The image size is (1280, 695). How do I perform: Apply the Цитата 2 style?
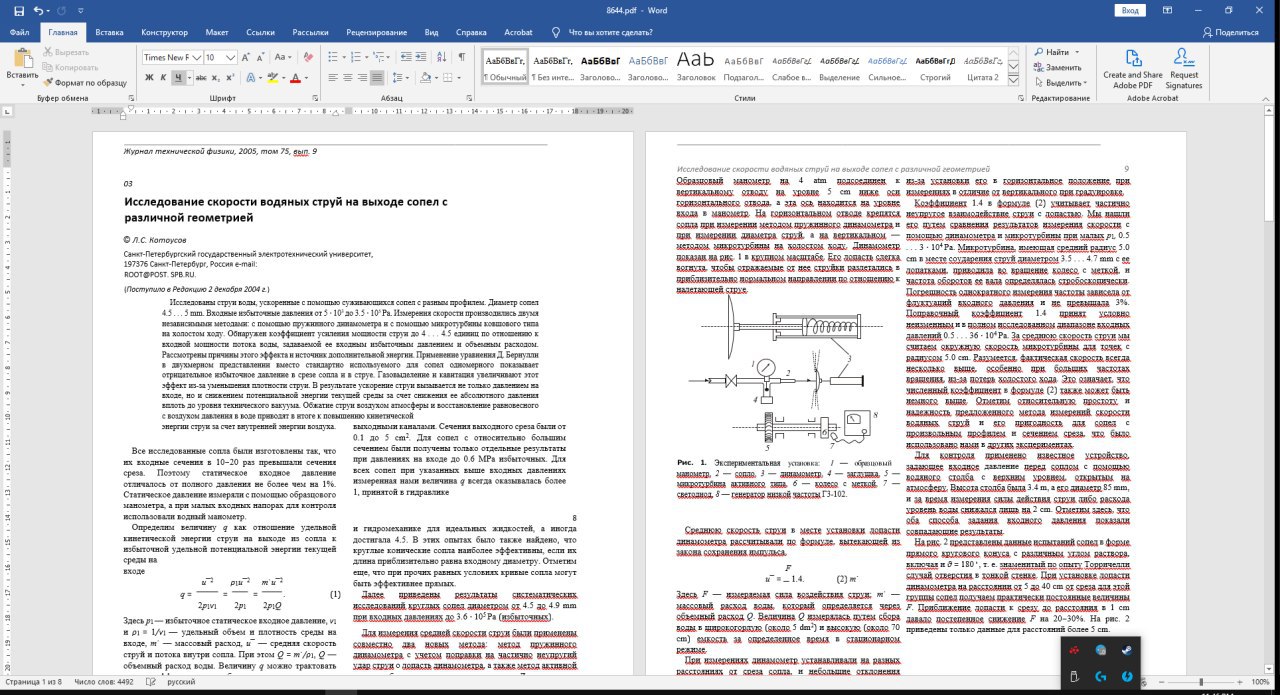tap(983, 66)
